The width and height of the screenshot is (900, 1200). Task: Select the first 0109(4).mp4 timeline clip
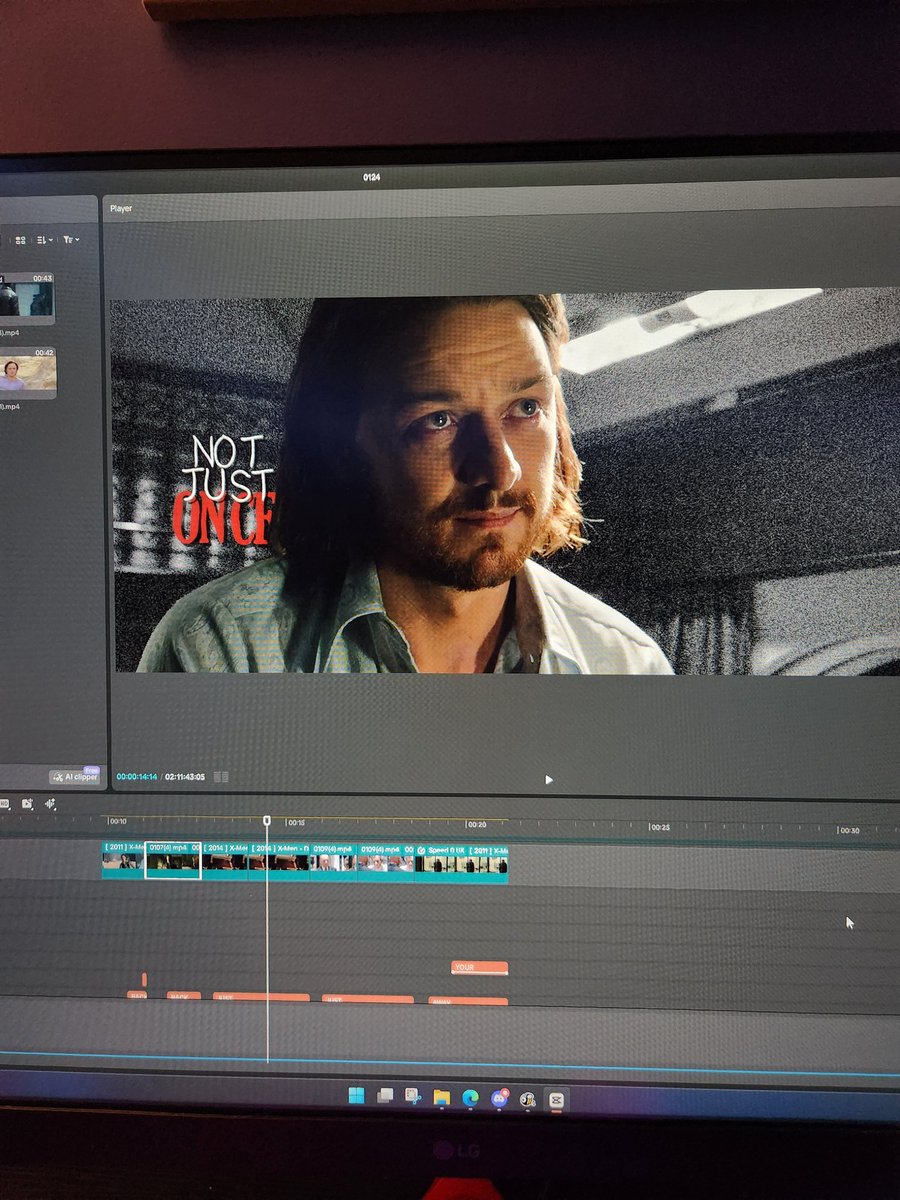(x=333, y=861)
